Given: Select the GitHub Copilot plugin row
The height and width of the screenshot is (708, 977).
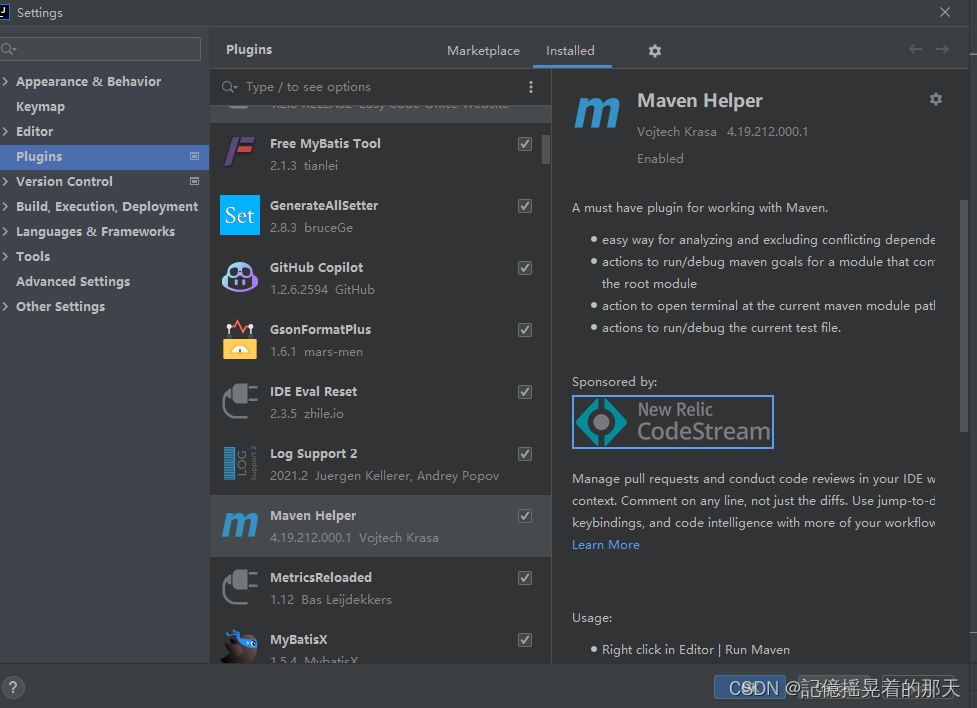Looking at the screenshot, I should 381,277.
